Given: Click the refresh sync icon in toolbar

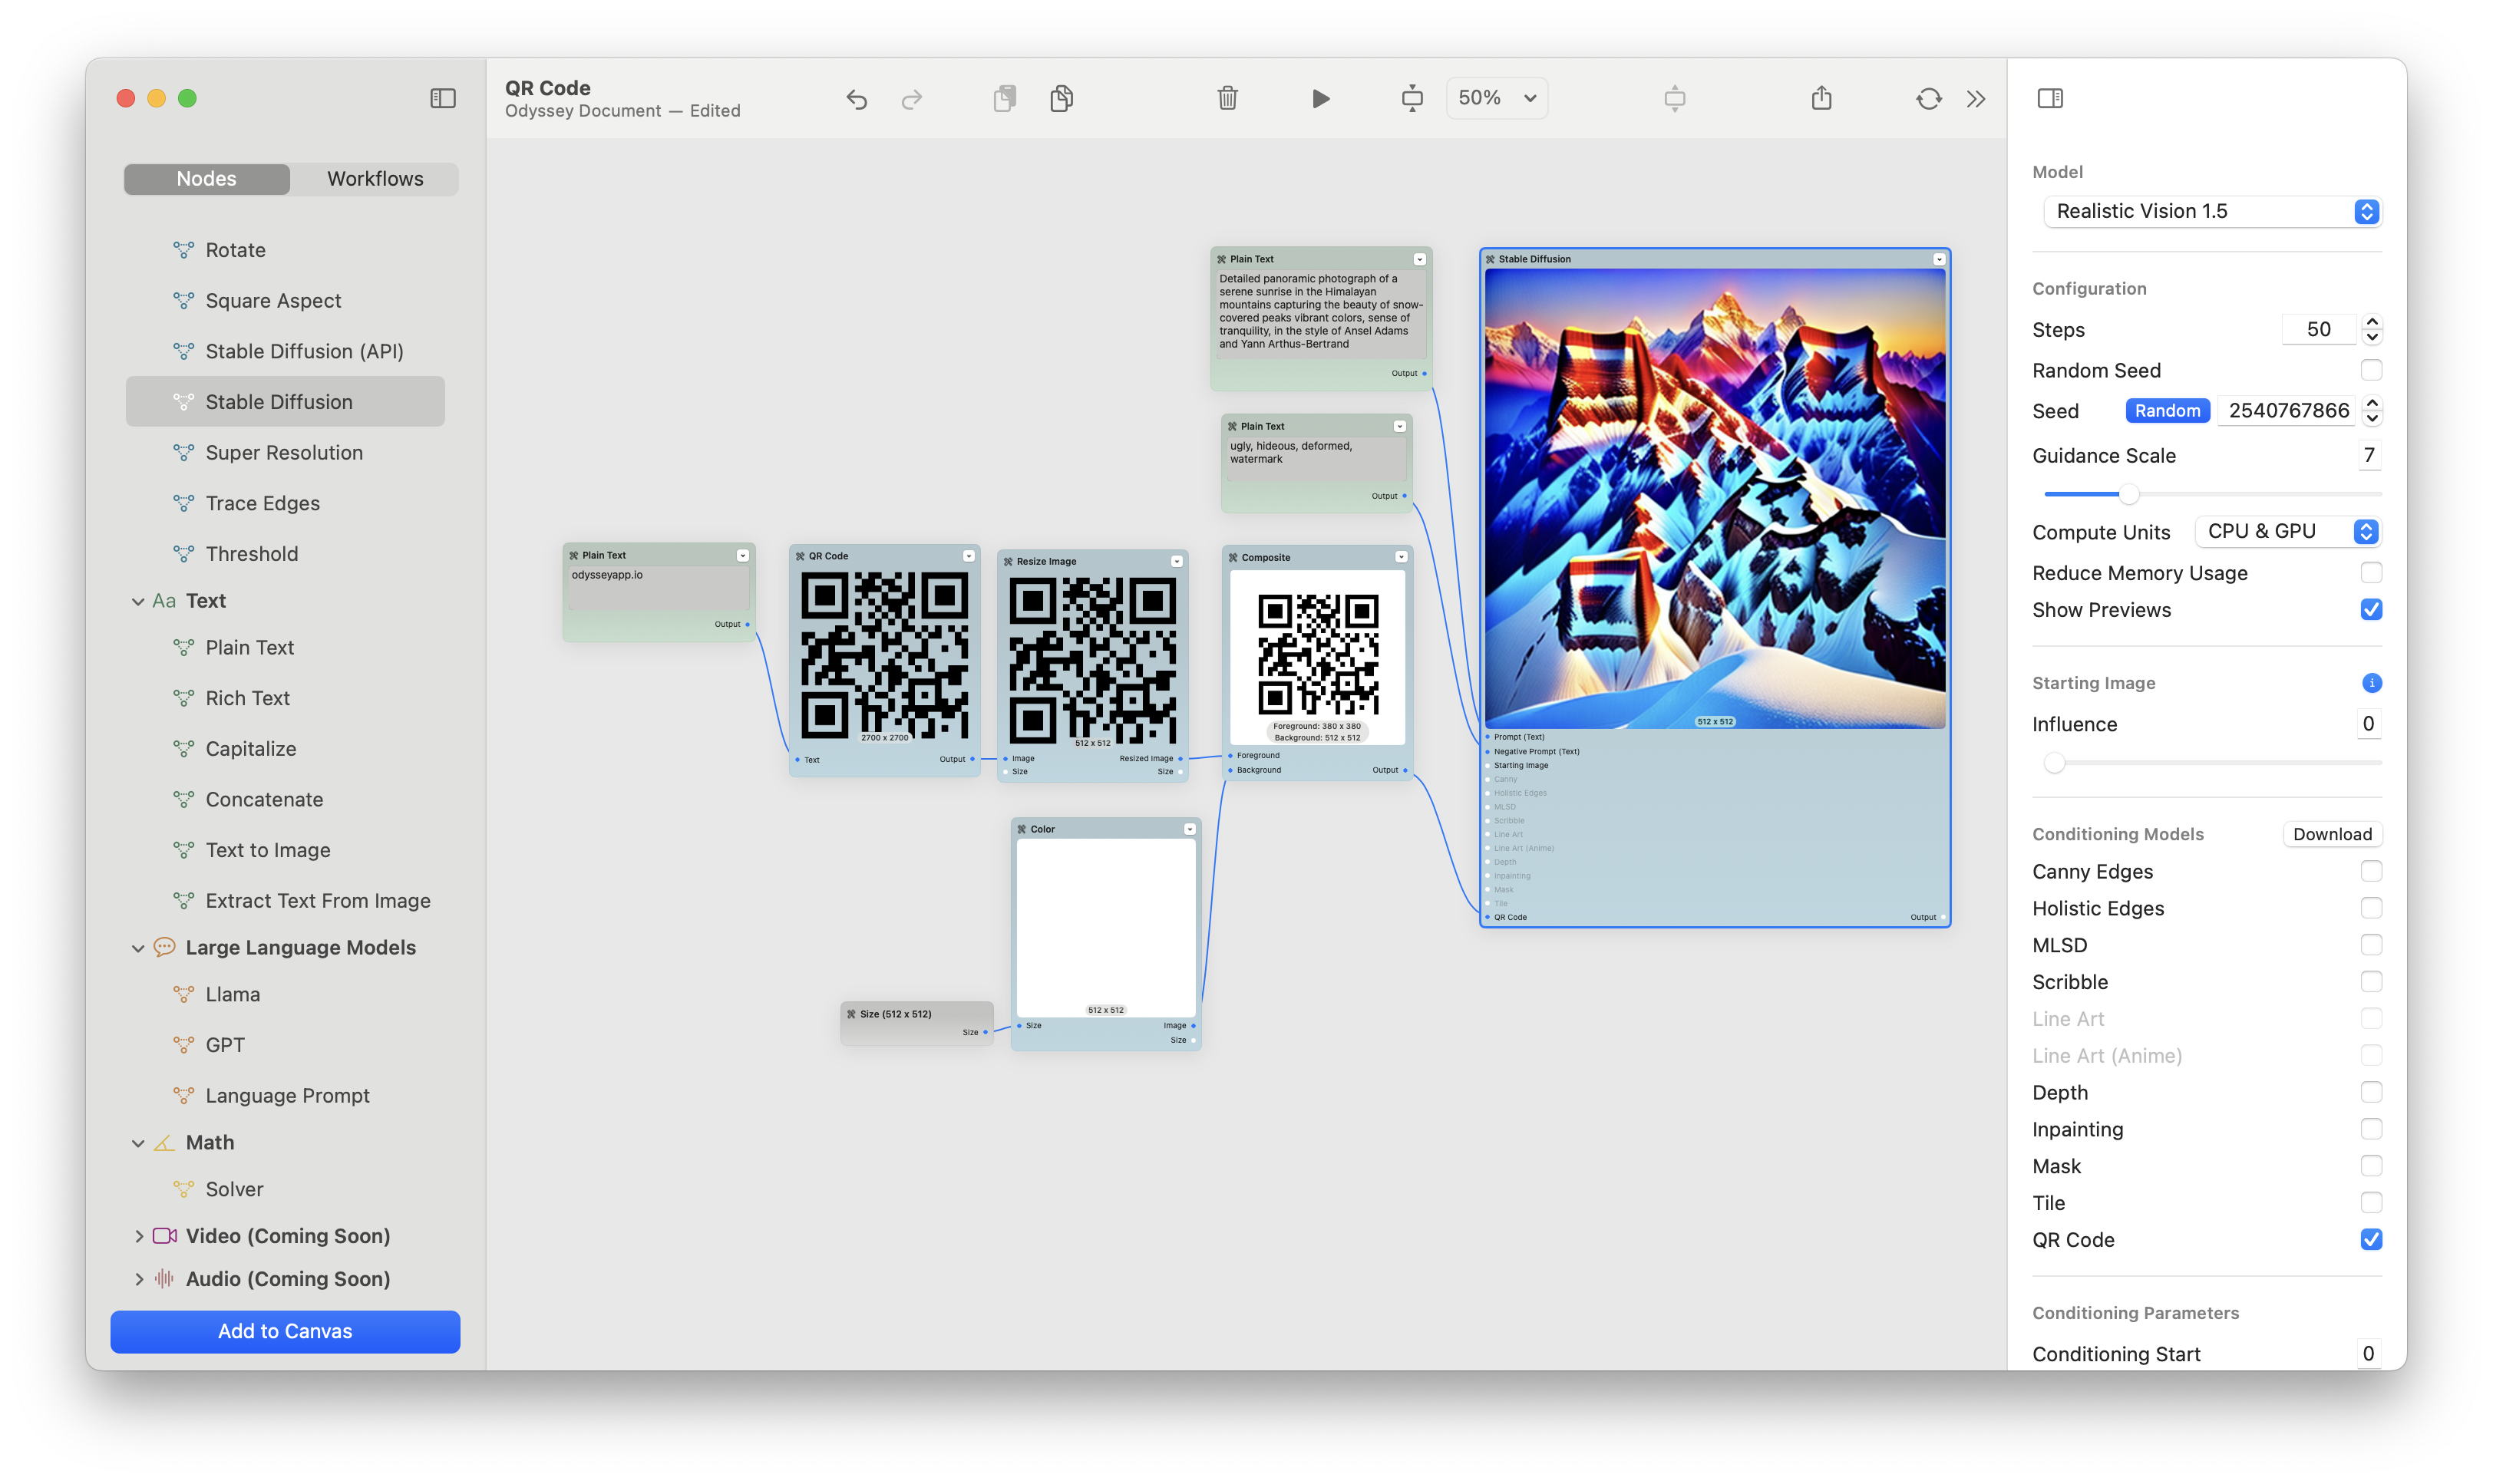Looking at the screenshot, I should coord(1928,98).
